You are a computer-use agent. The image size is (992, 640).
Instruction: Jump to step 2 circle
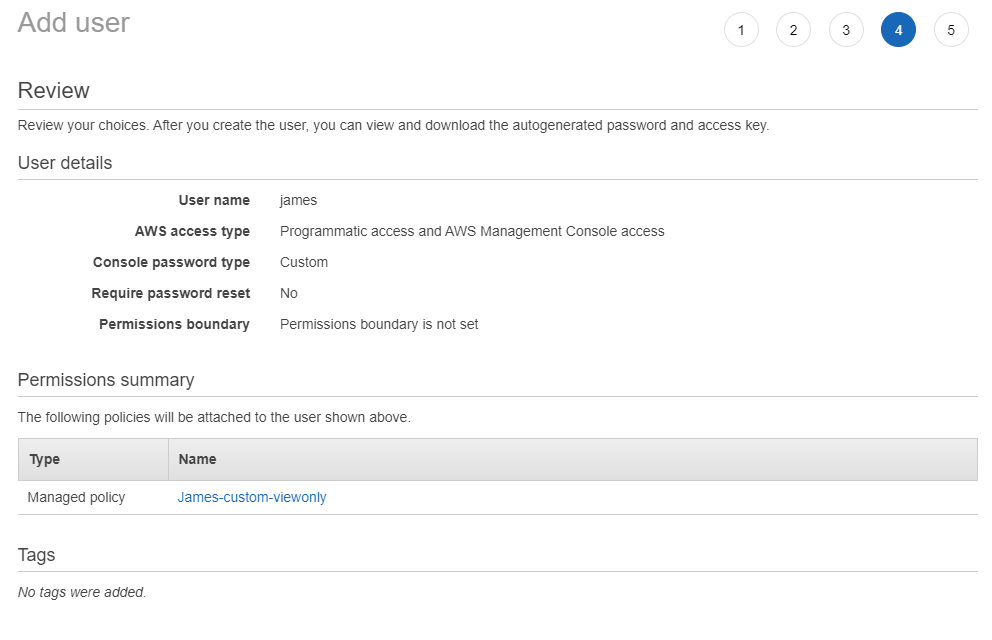(x=793, y=30)
